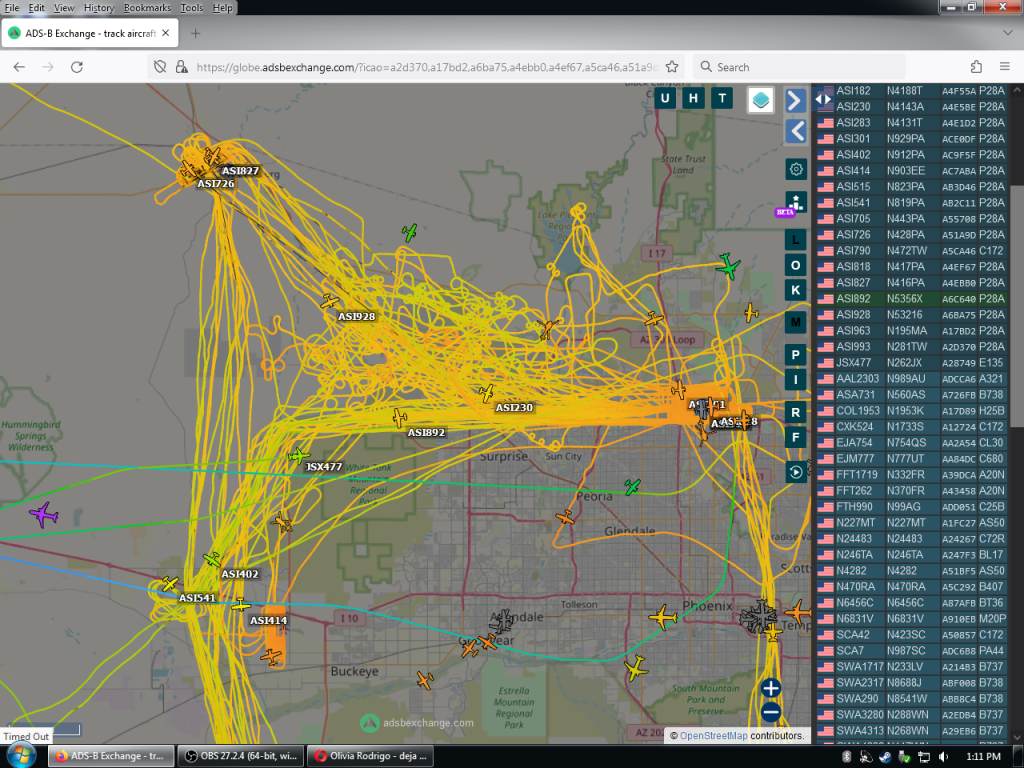Toggle the K map option button
This screenshot has height=768, width=1024.
(795, 290)
